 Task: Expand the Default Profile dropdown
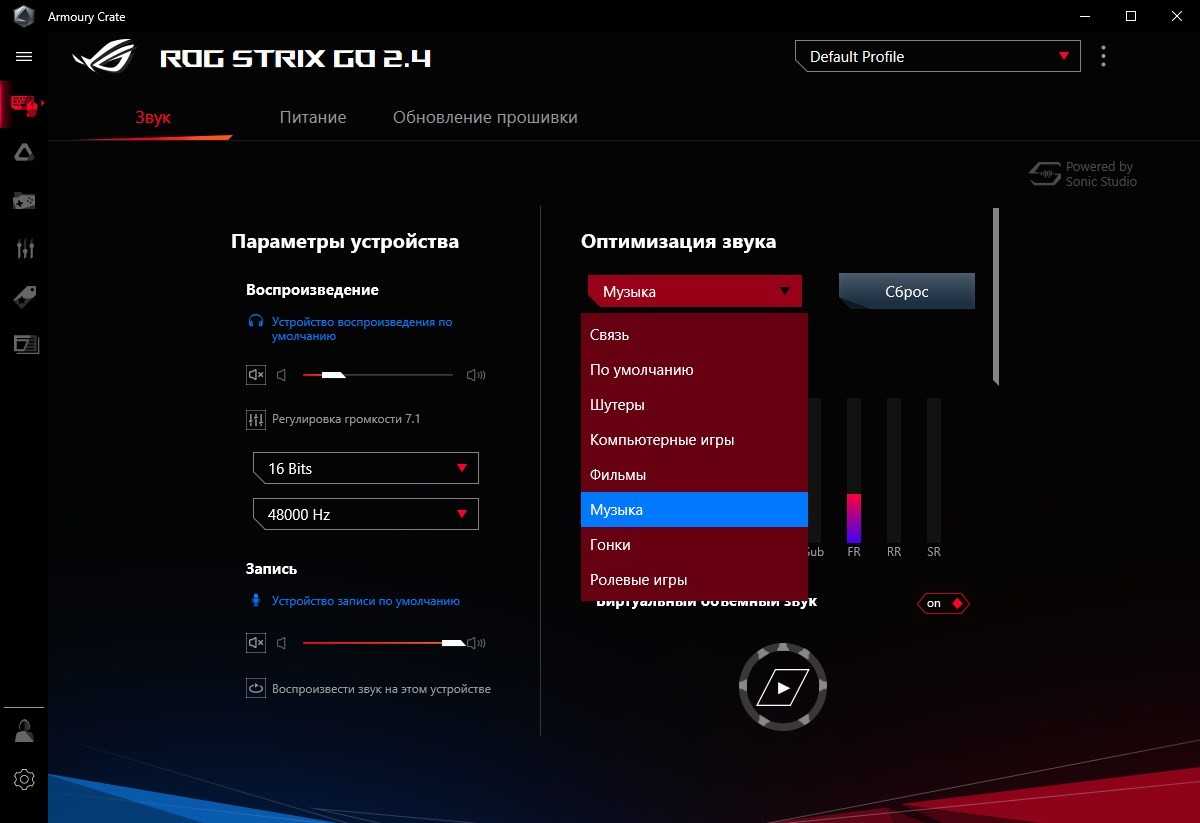pos(937,57)
